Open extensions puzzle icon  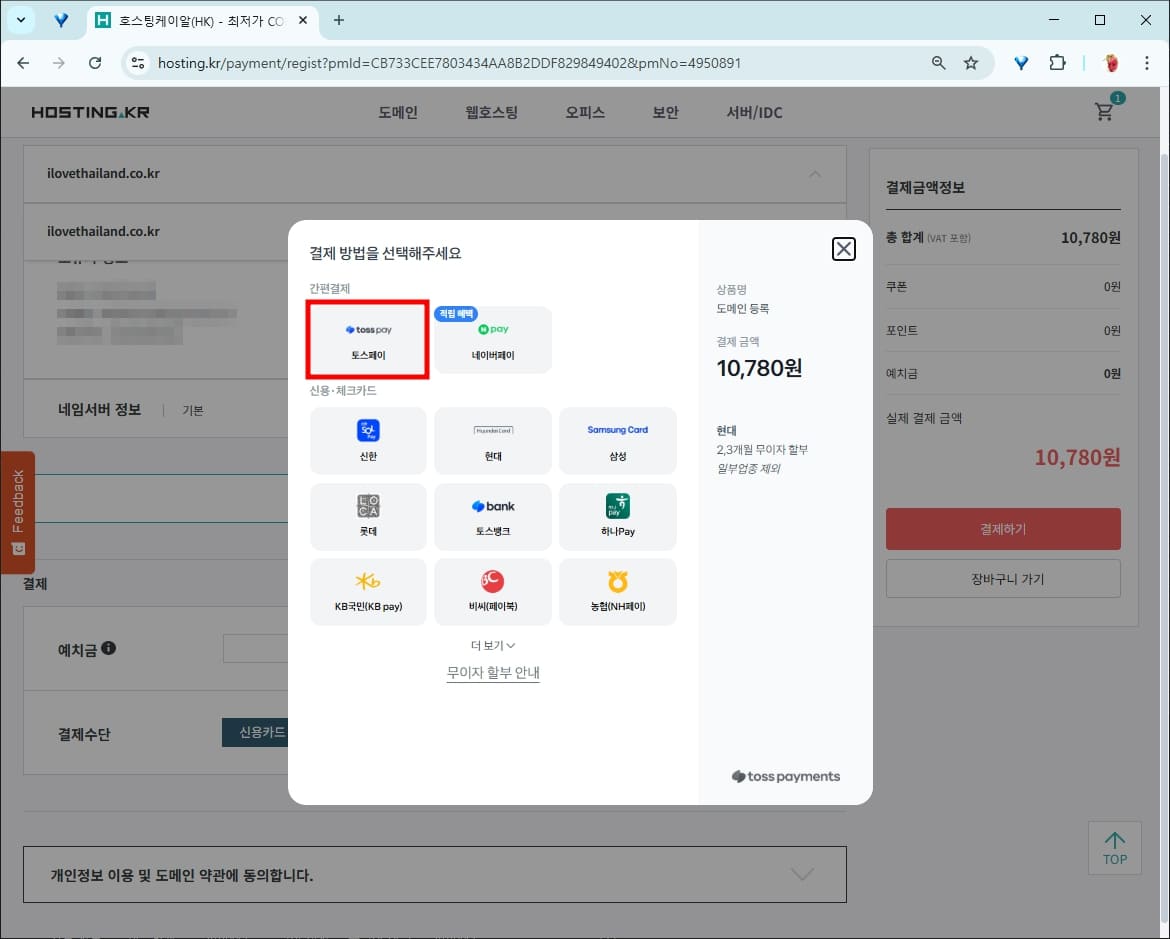pyautogui.click(x=1057, y=63)
